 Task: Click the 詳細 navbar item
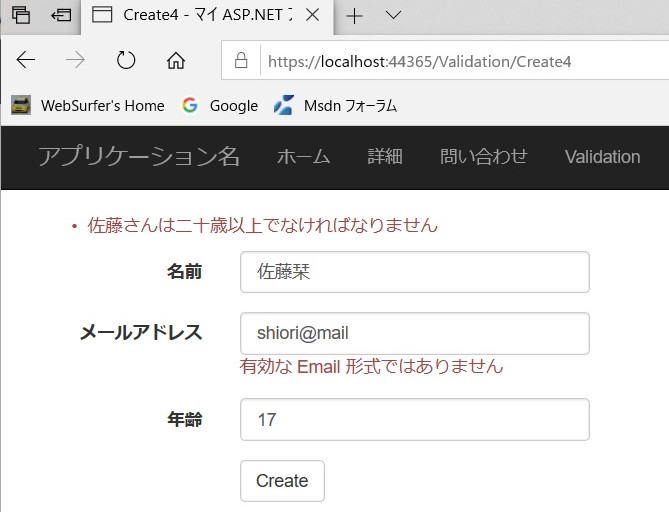(384, 156)
